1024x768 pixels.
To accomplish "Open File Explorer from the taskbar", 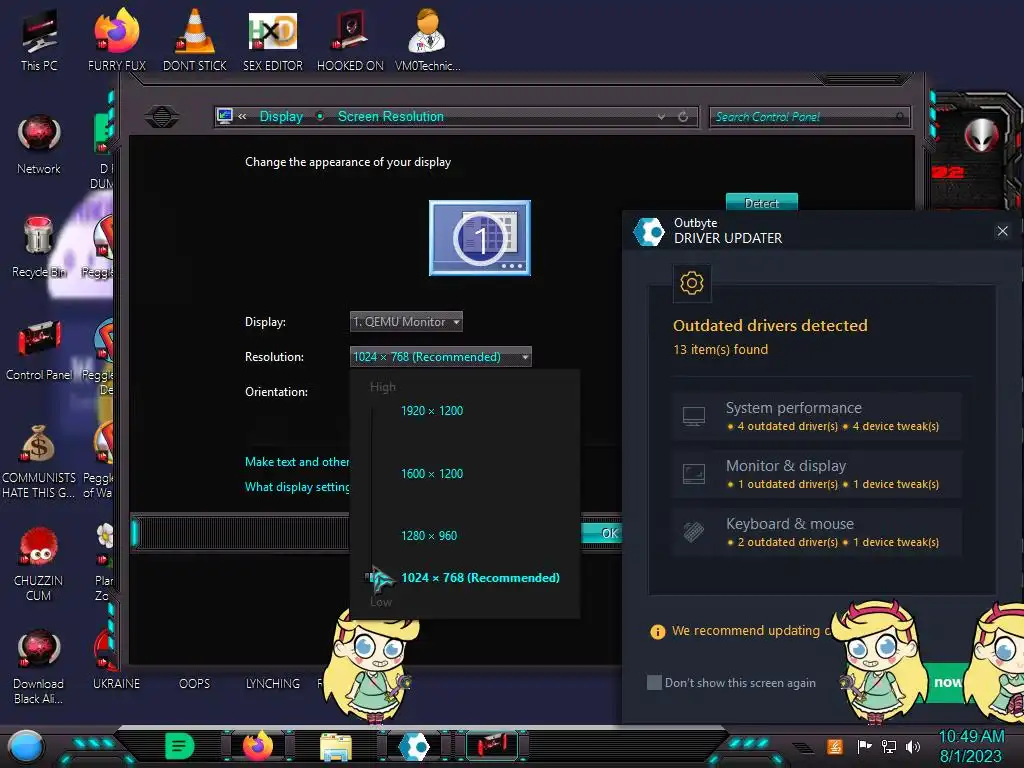I will (x=336, y=746).
